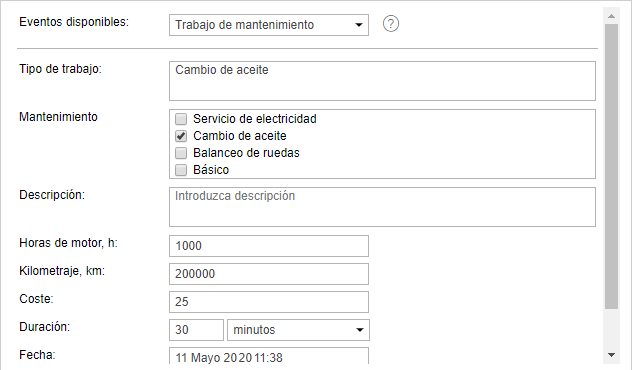
Task: Focus the Tipo de trabajo text area
Action: 382,81
